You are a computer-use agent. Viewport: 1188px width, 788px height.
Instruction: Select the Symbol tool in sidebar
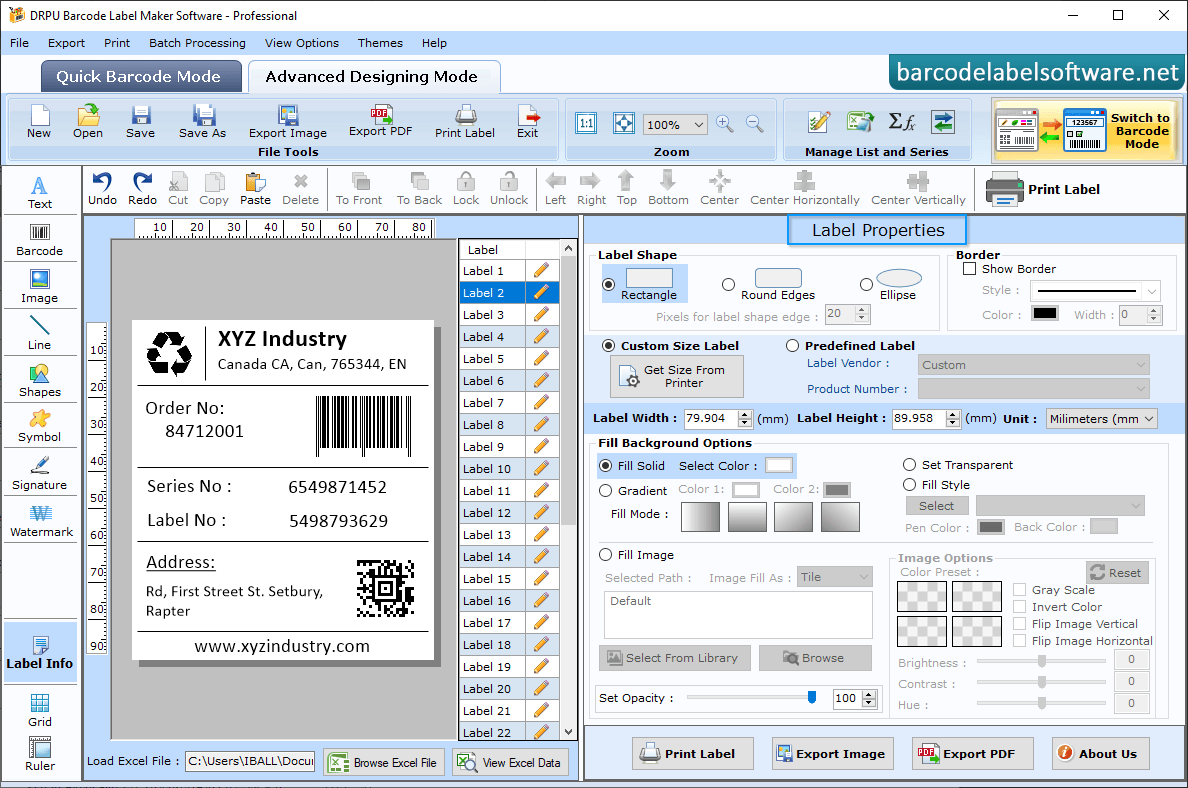tap(39, 426)
